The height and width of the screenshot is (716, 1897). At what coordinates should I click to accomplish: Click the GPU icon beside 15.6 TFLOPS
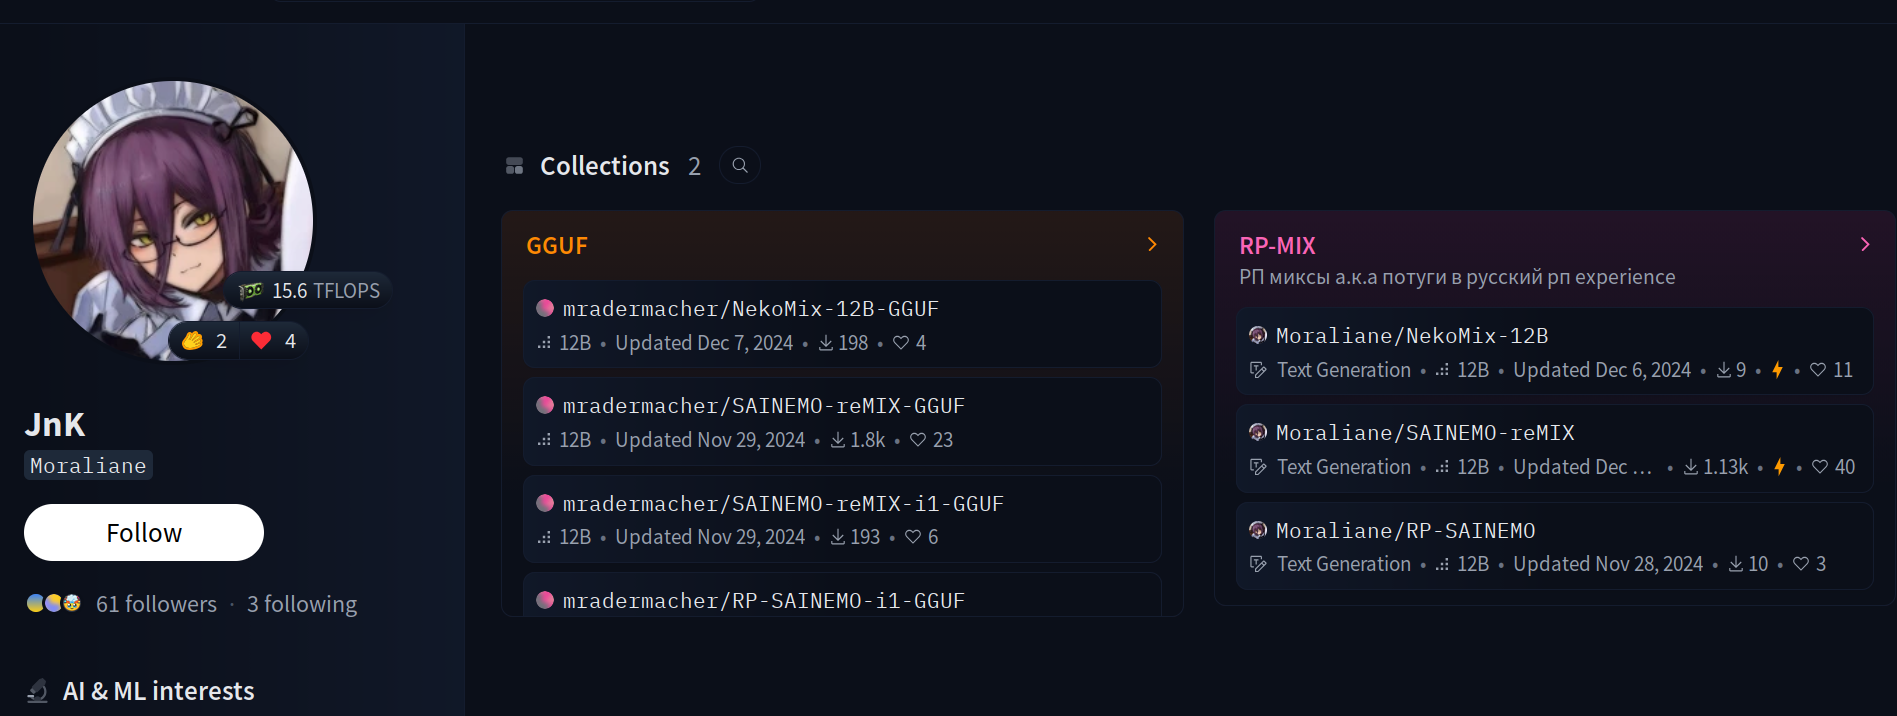click(250, 291)
